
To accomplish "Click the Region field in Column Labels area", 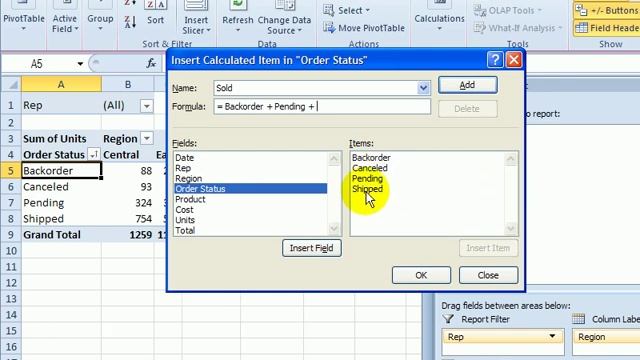I will tap(606, 337).
